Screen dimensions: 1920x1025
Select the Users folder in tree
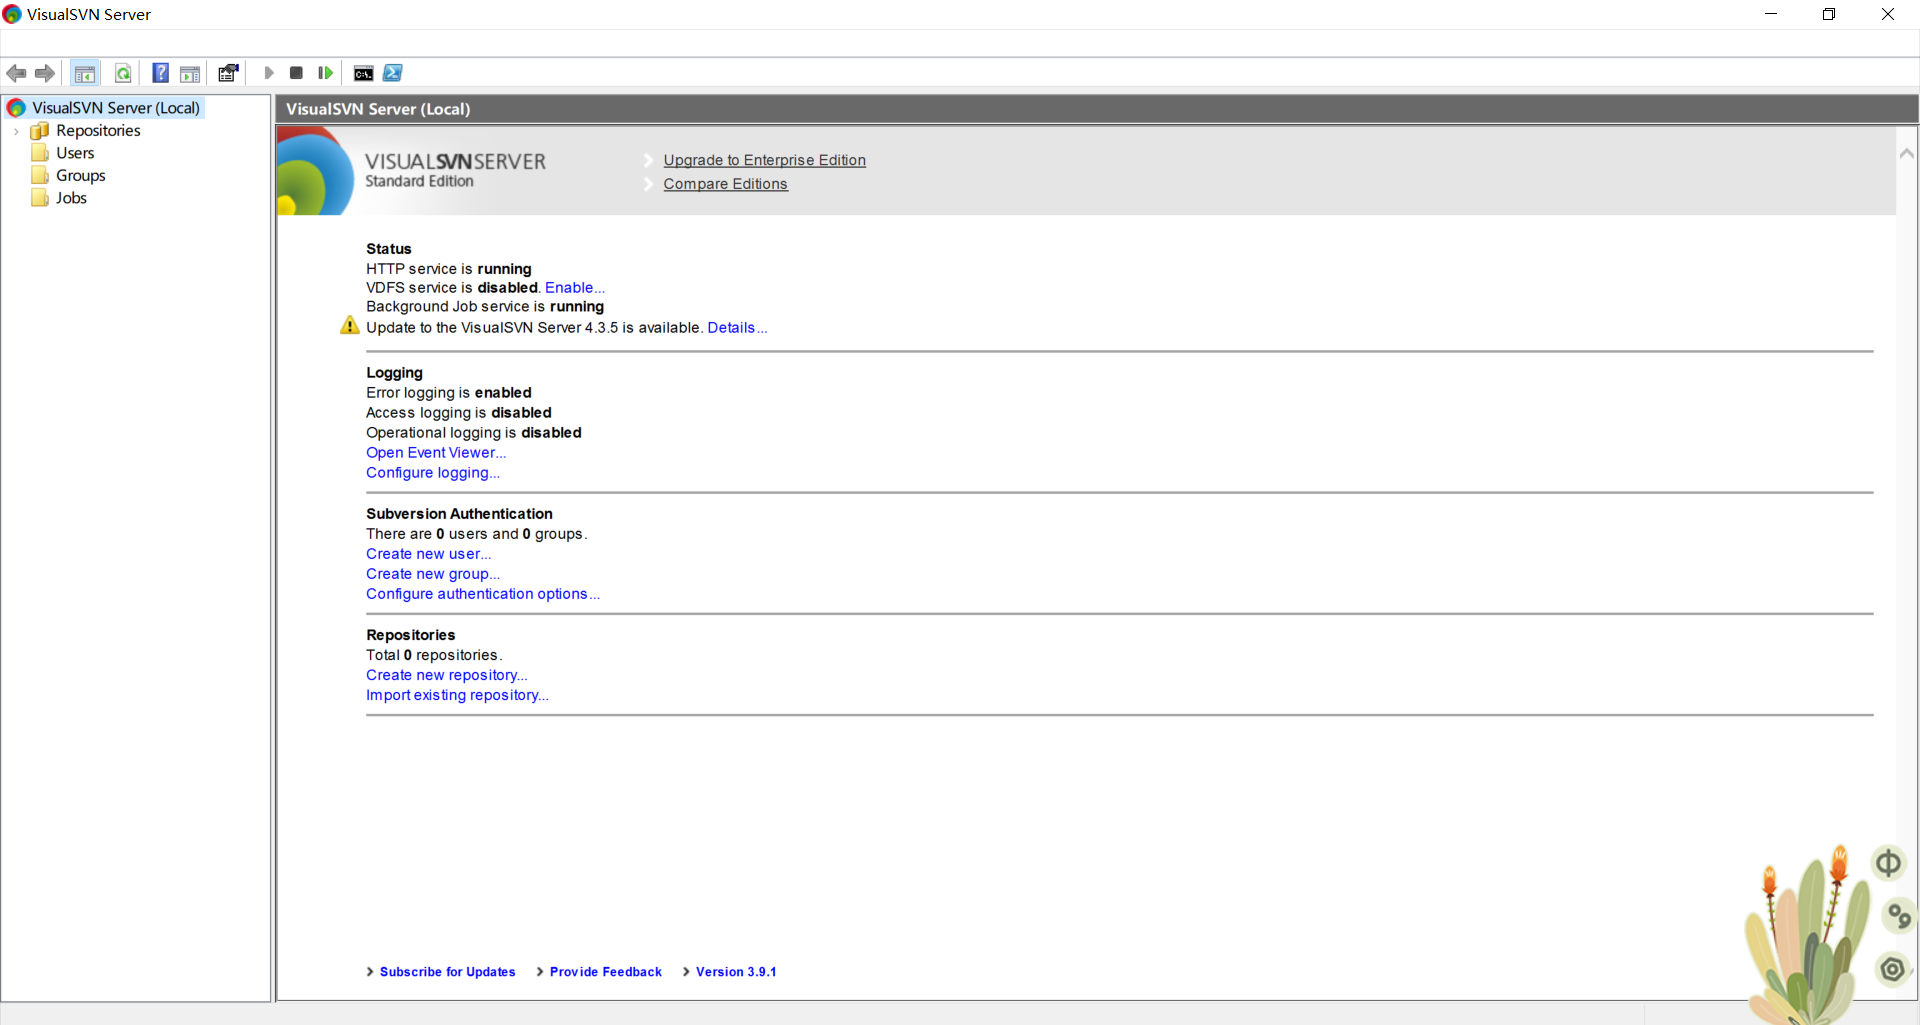tap(75, 153)
